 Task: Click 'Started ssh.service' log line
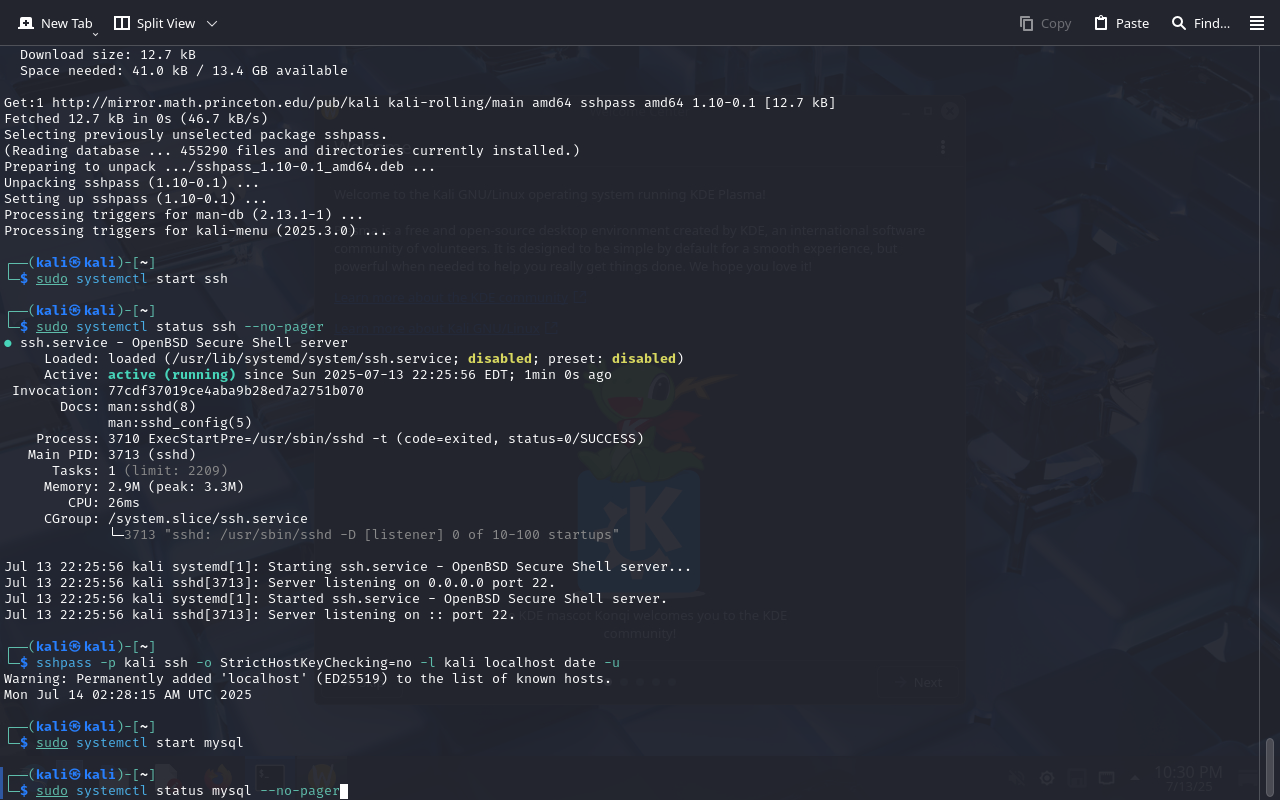[336, 599]
